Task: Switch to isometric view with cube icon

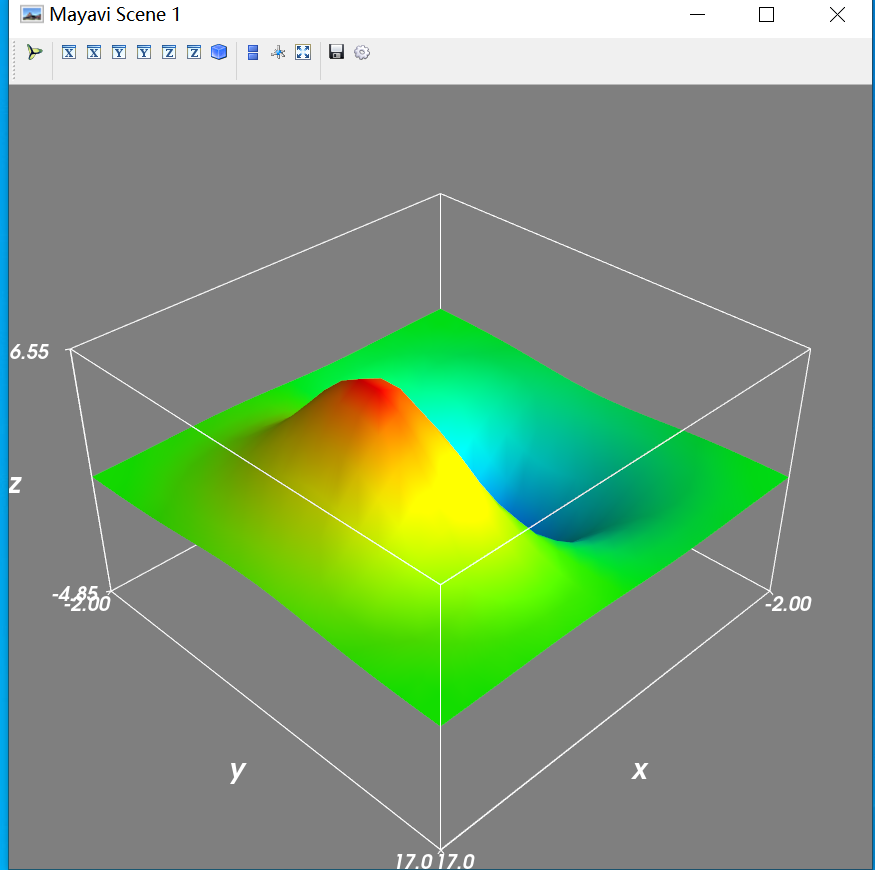Action: click(218, 52)
